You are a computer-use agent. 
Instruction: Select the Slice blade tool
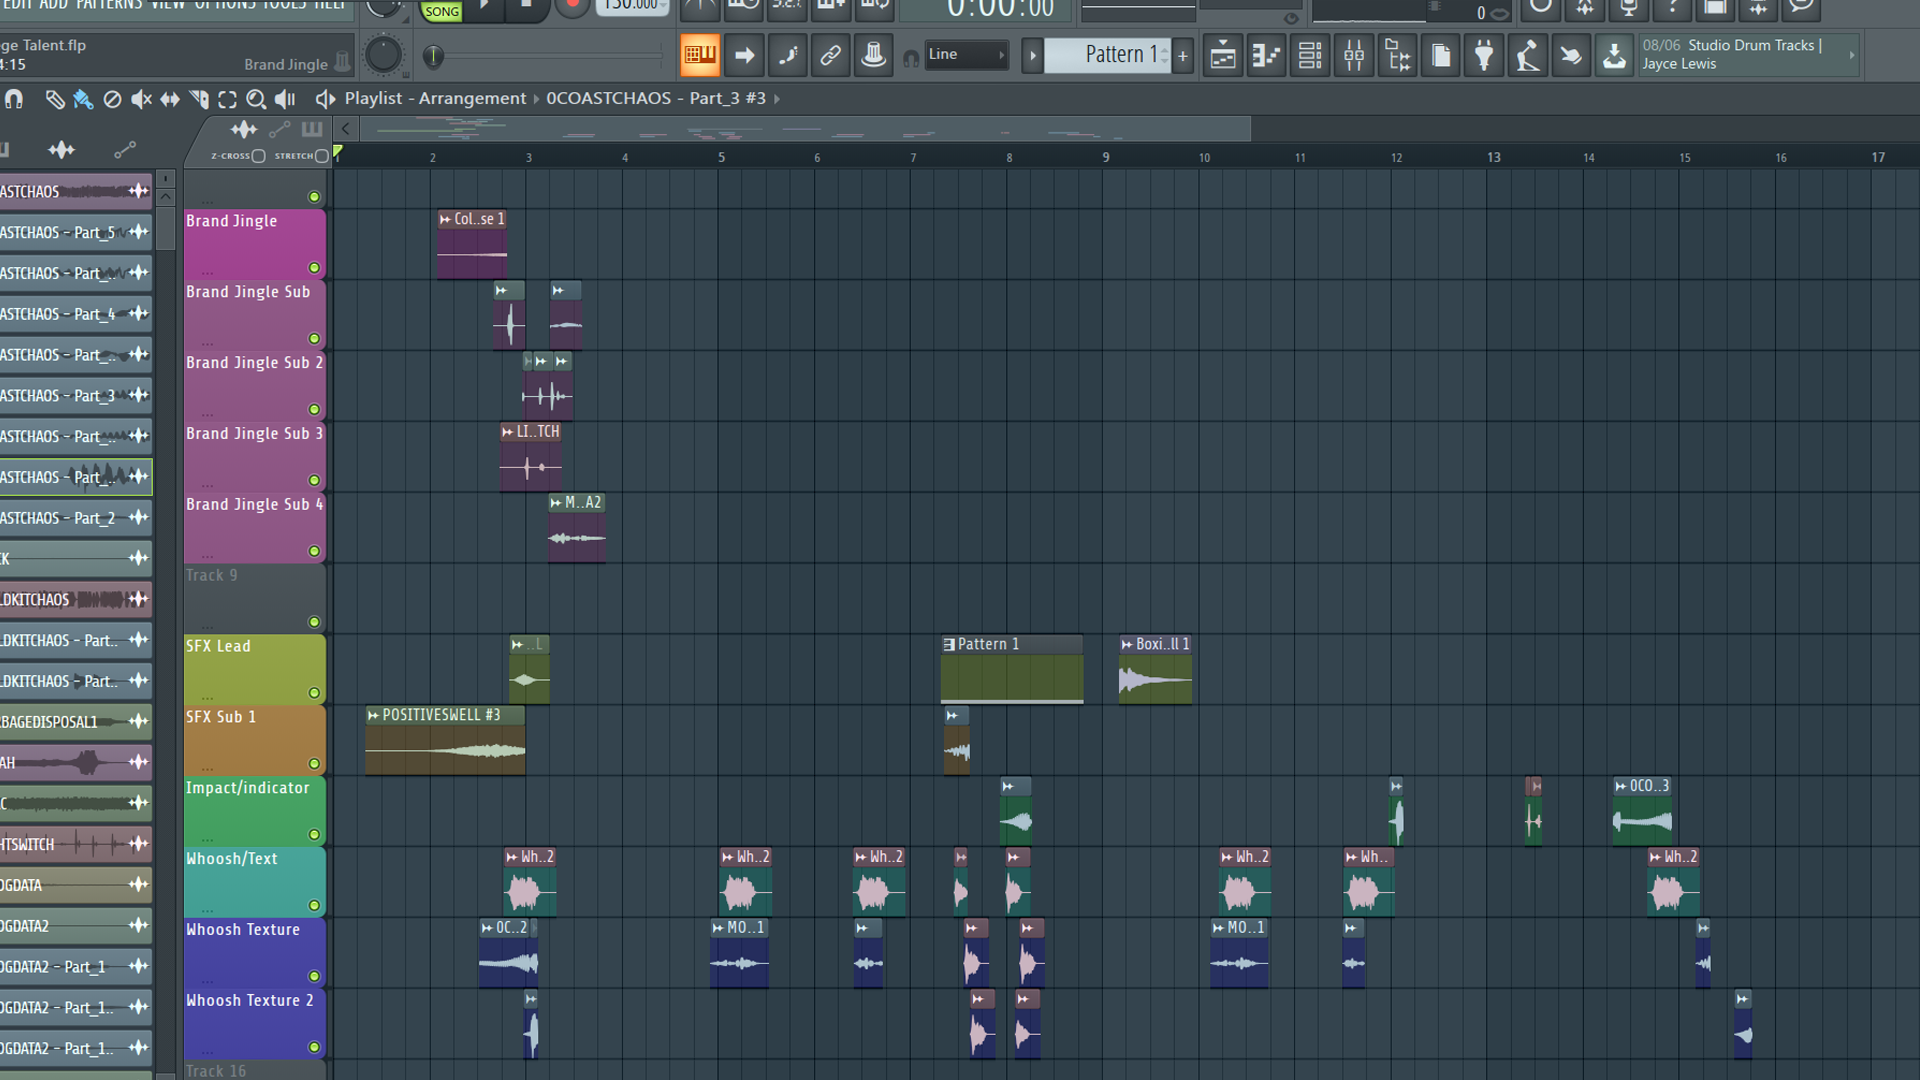(x=199, y=99)
